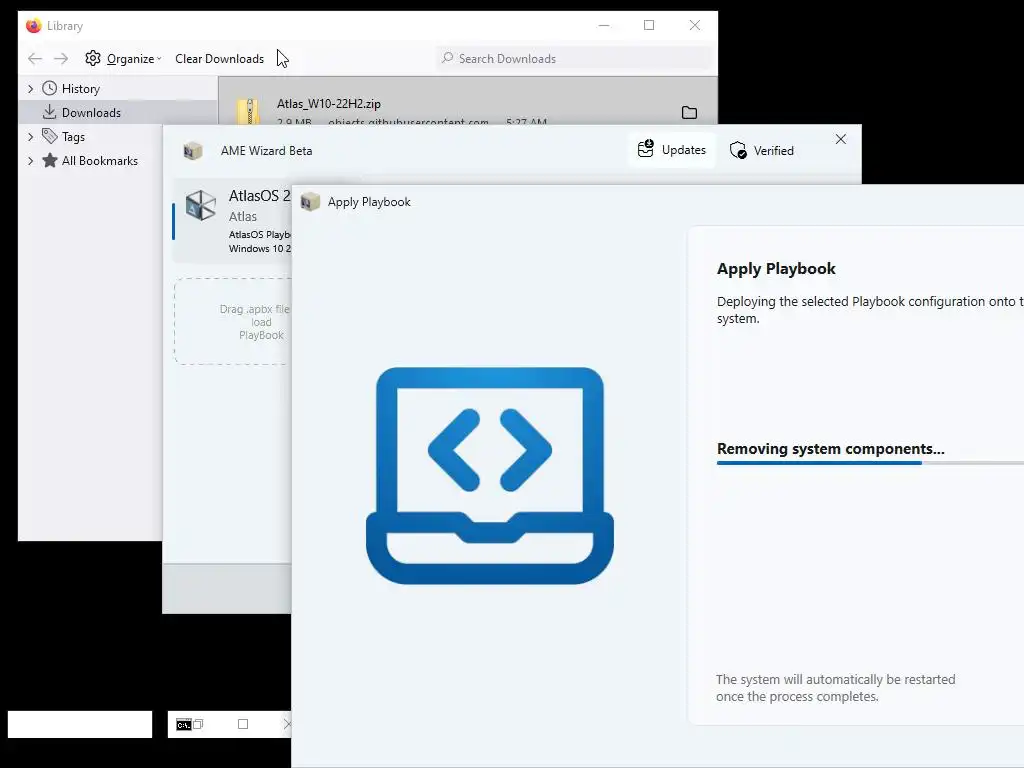Maximize the Library window
The width and height of the screenshot is (1024, 768).
pyautogui.click(x=649, y=25)
